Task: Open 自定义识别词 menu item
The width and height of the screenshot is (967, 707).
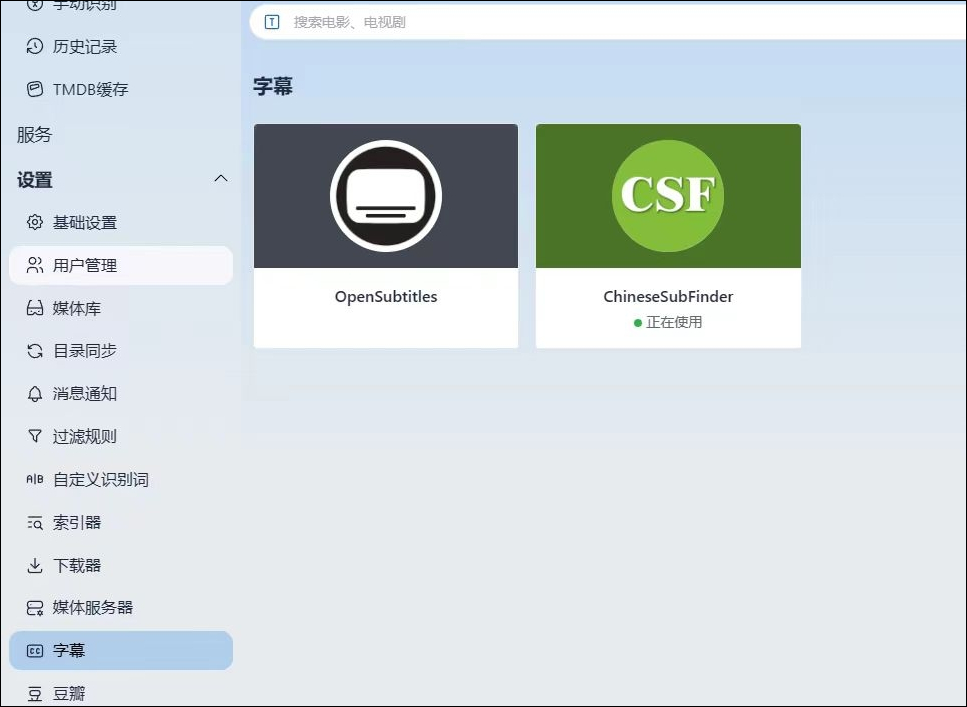Action: click(x=100, y=480)
